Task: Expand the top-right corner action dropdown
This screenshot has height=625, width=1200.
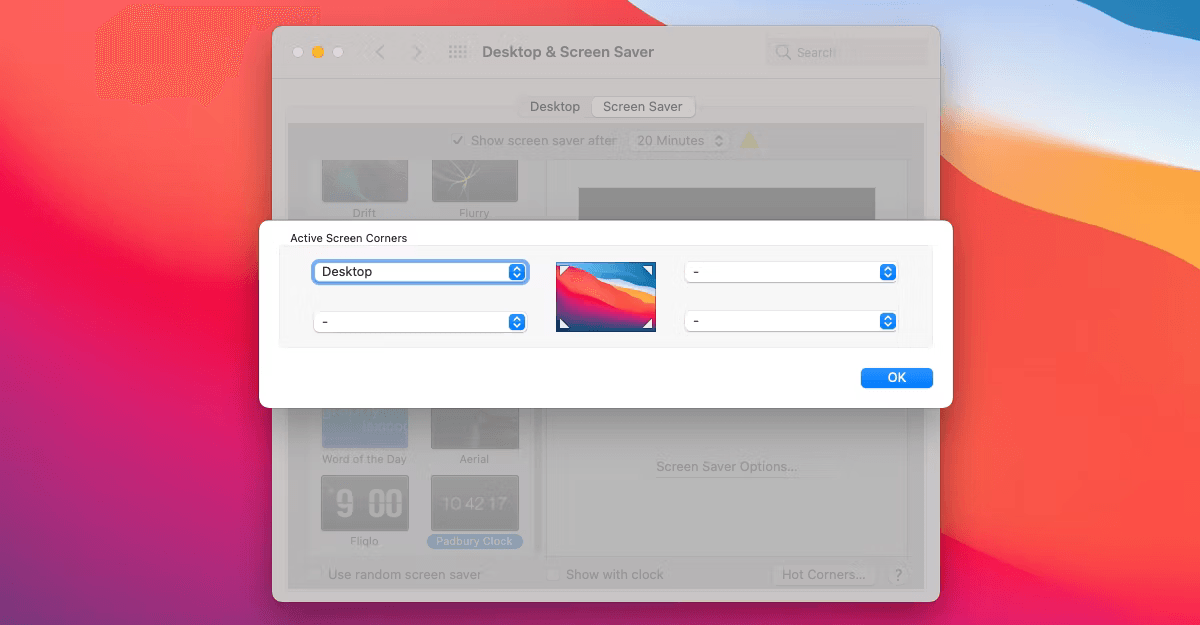Action: coord(790,272)
